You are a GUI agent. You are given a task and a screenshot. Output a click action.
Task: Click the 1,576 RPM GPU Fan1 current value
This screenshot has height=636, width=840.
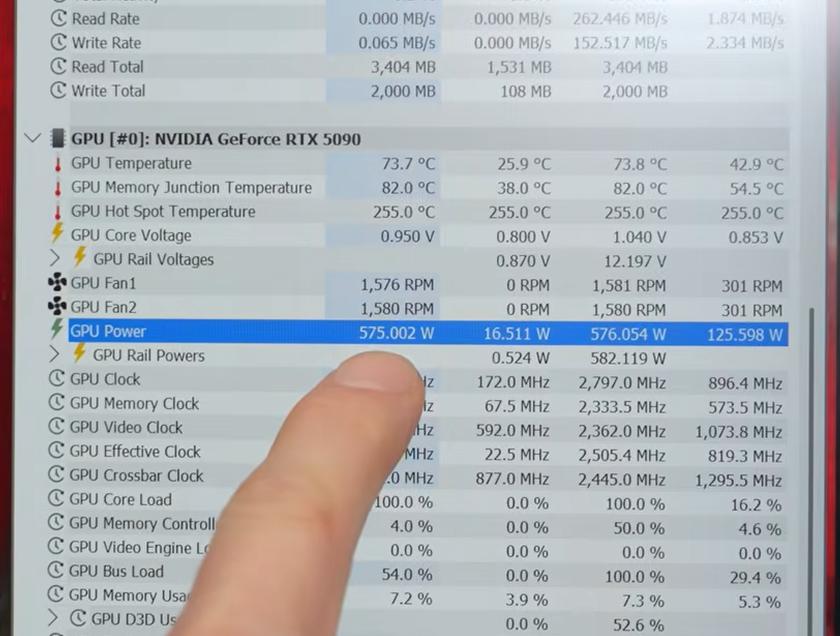coord(397,285)
